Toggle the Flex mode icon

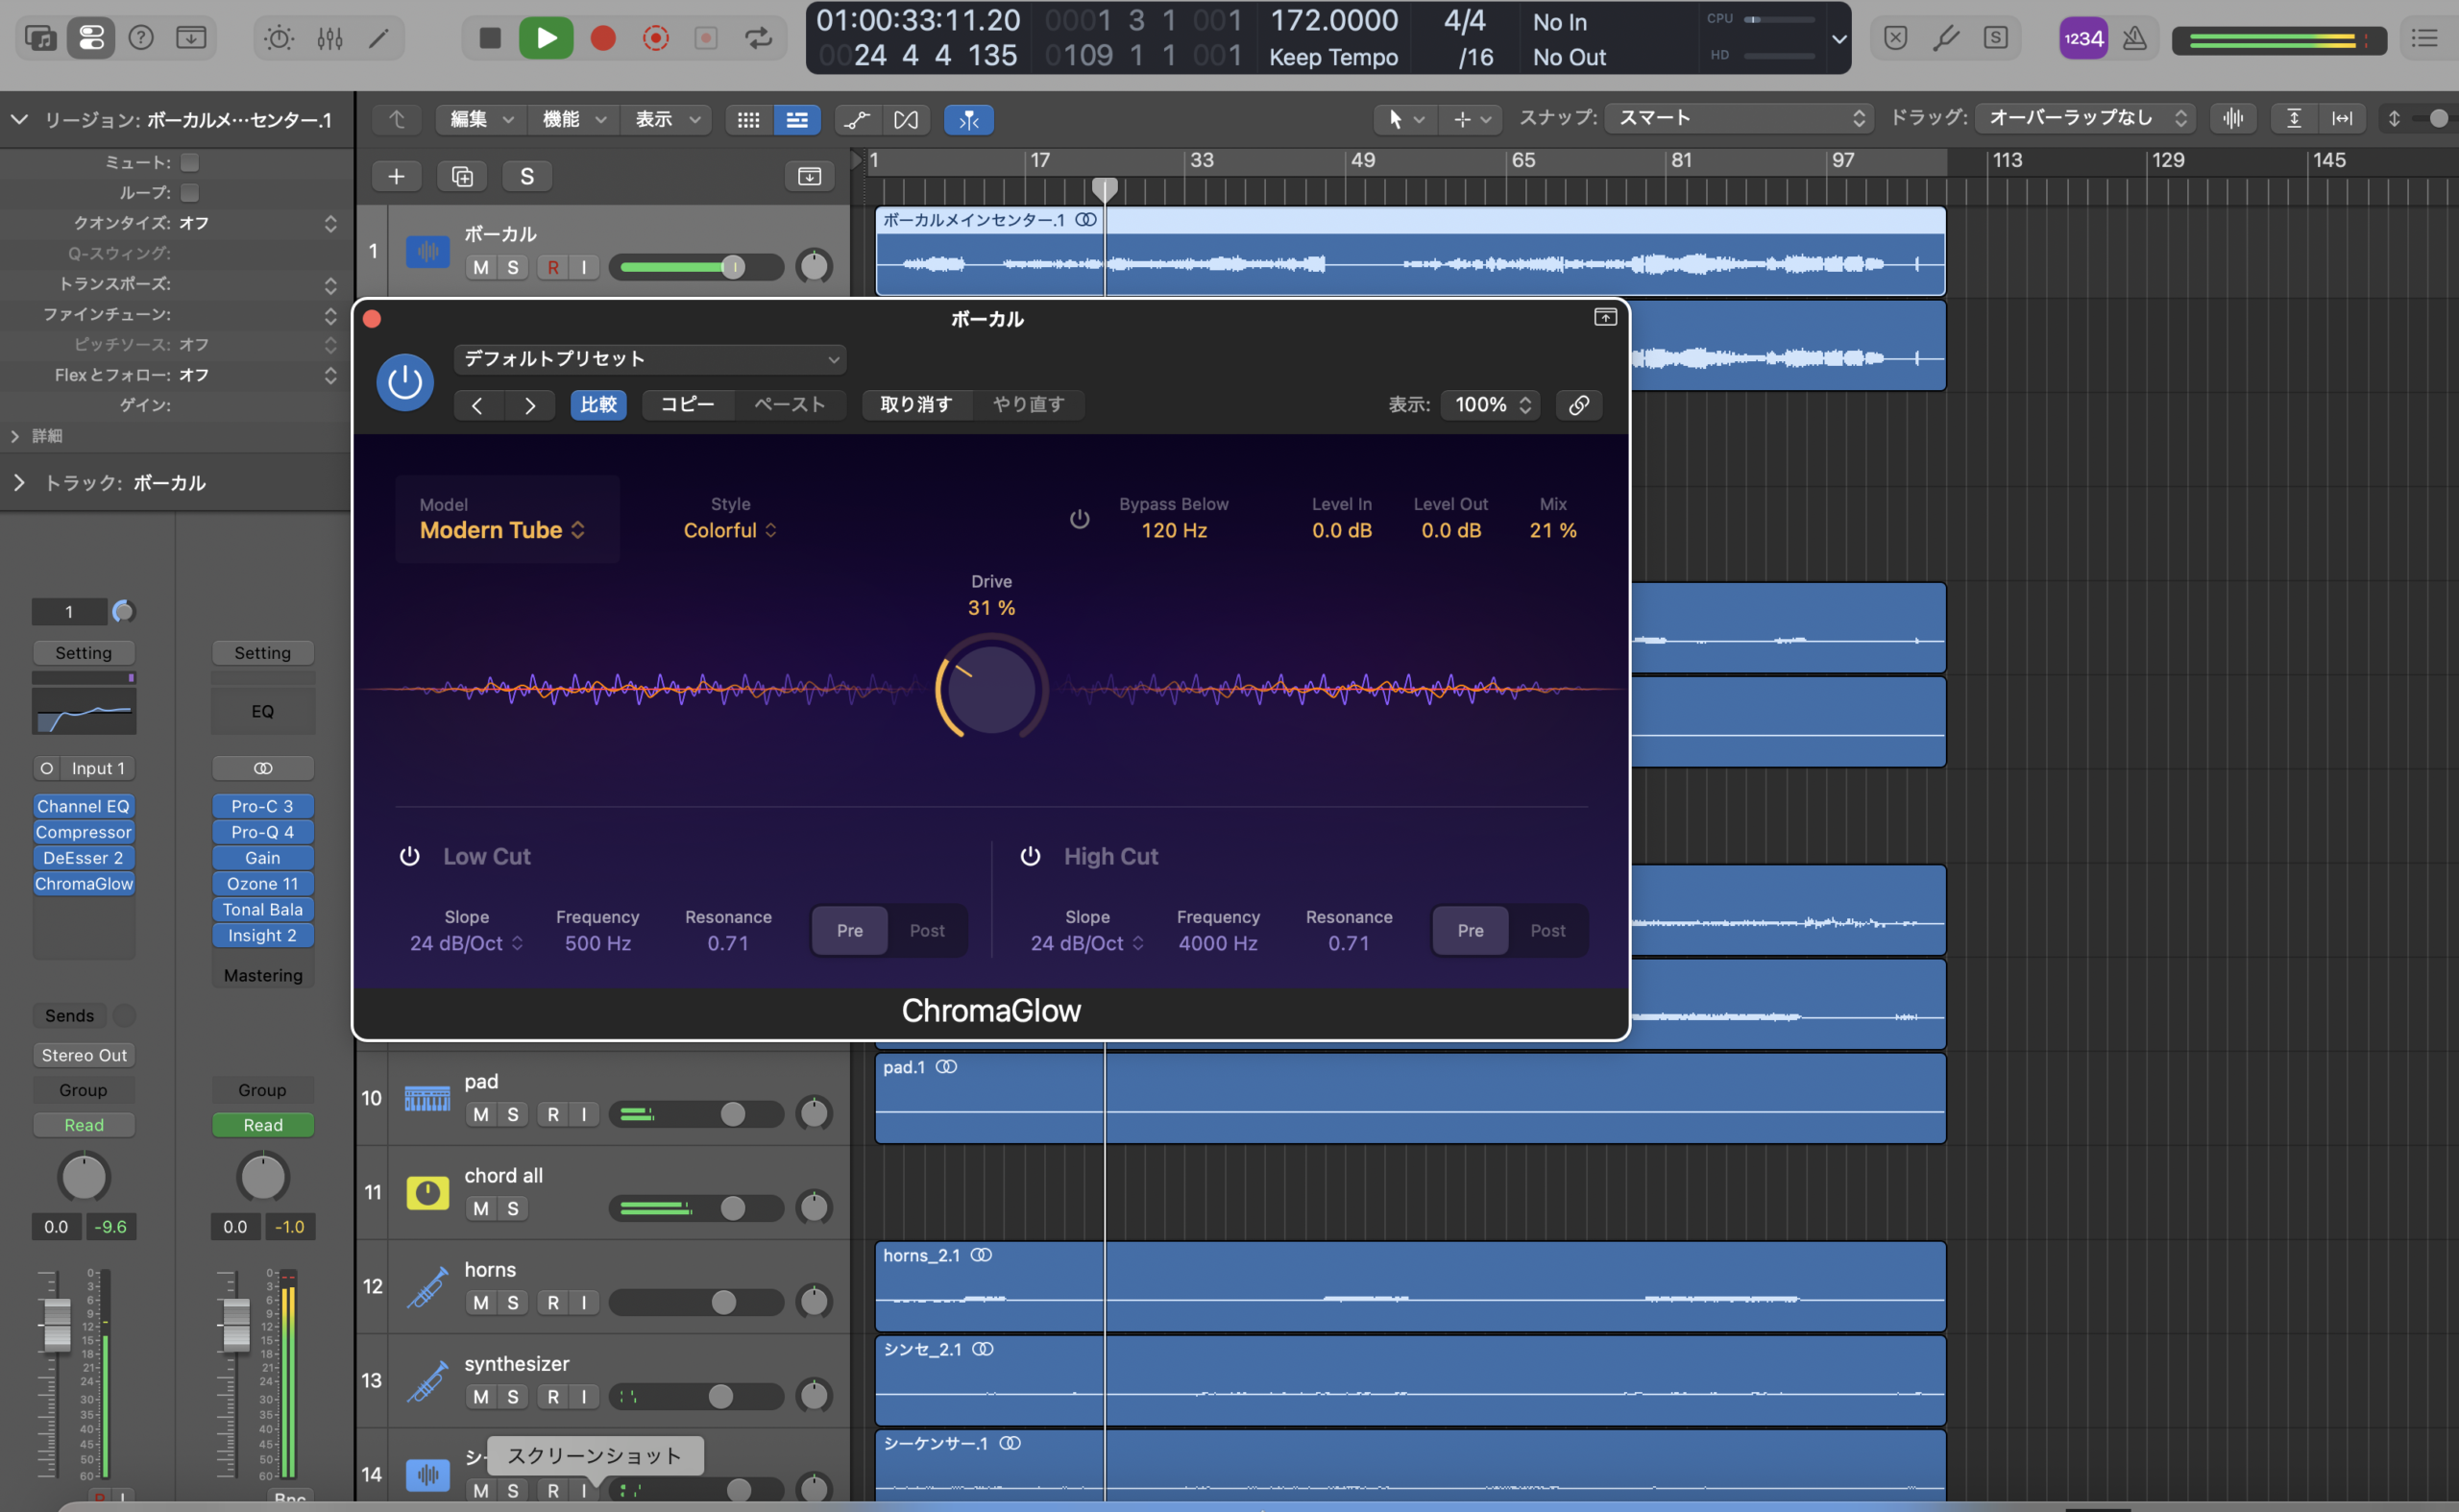point(906,120)
